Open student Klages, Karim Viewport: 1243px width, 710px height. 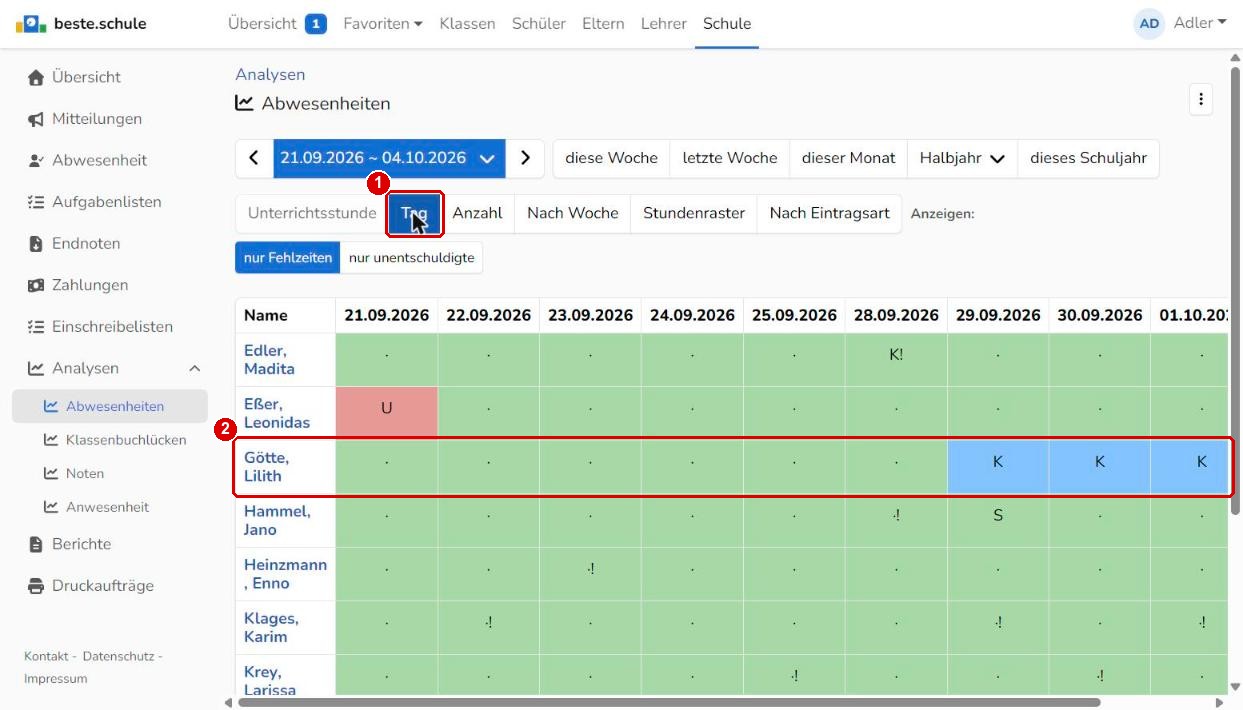pos(271,627)
